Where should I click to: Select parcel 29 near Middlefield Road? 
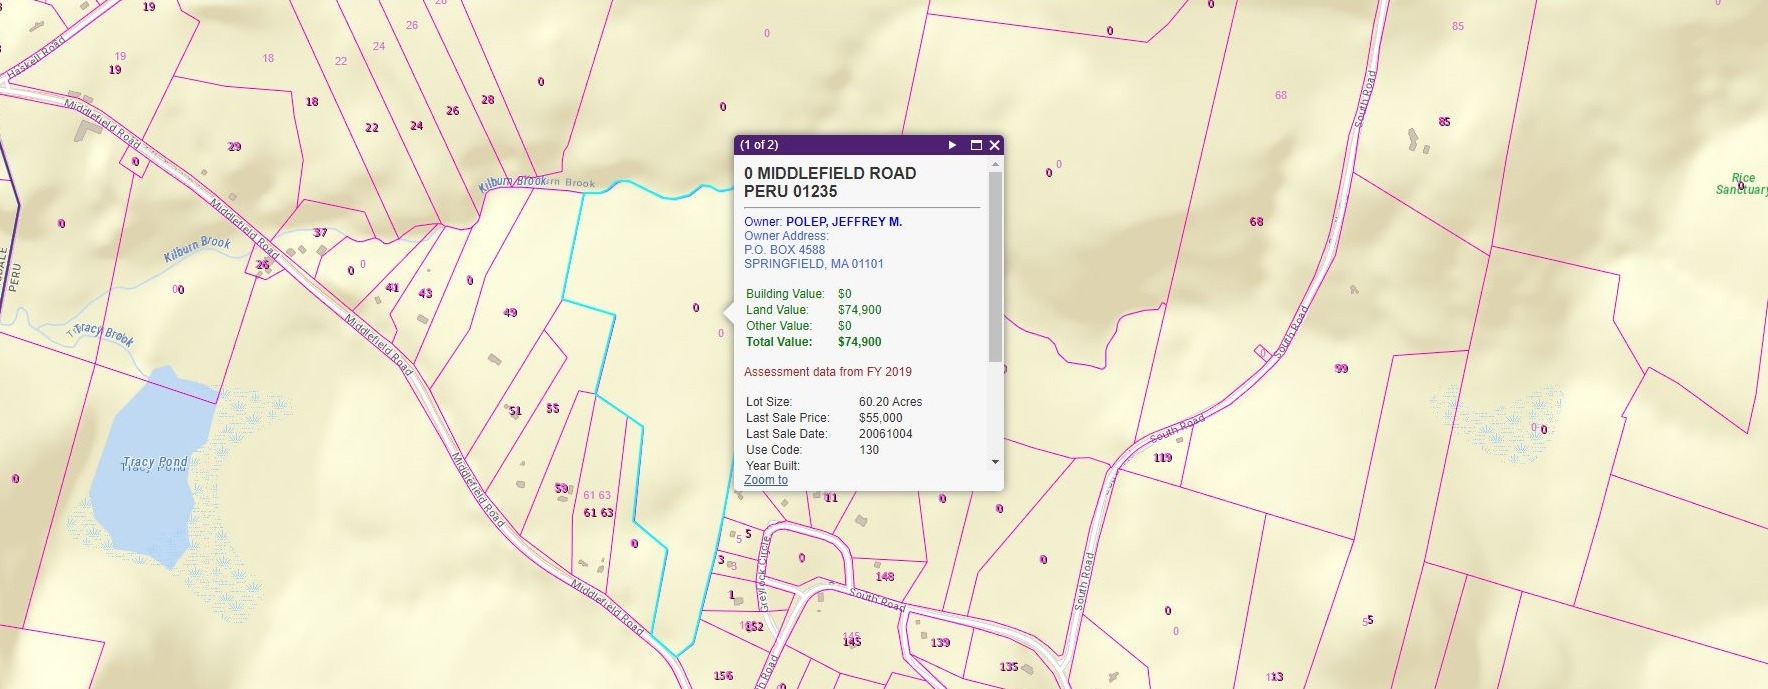234,147
